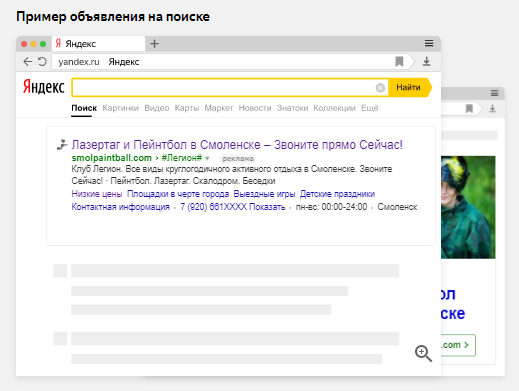The image size is (519, 391).
Task: Click the magnifier zoom-in icon
Action: (x=423, y=353)
